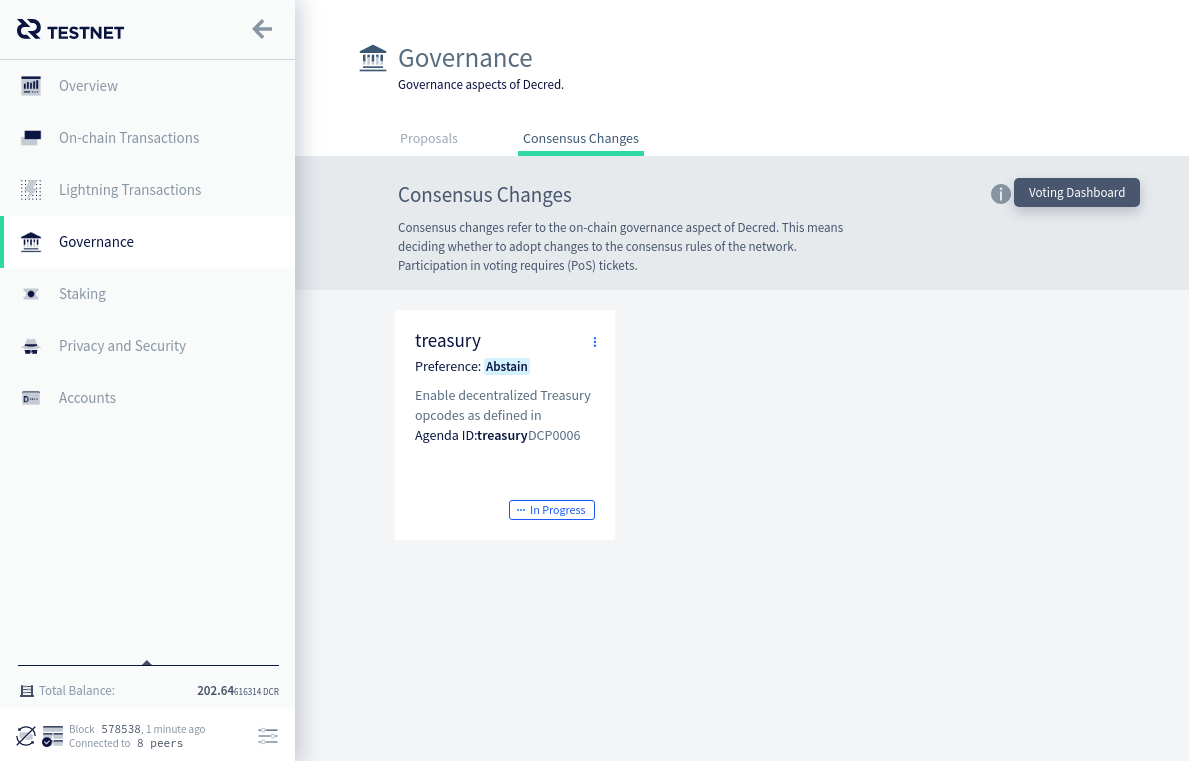Click the Lightning Transactions icon
Screen dimensions: 1189x761
pos(31,189)
